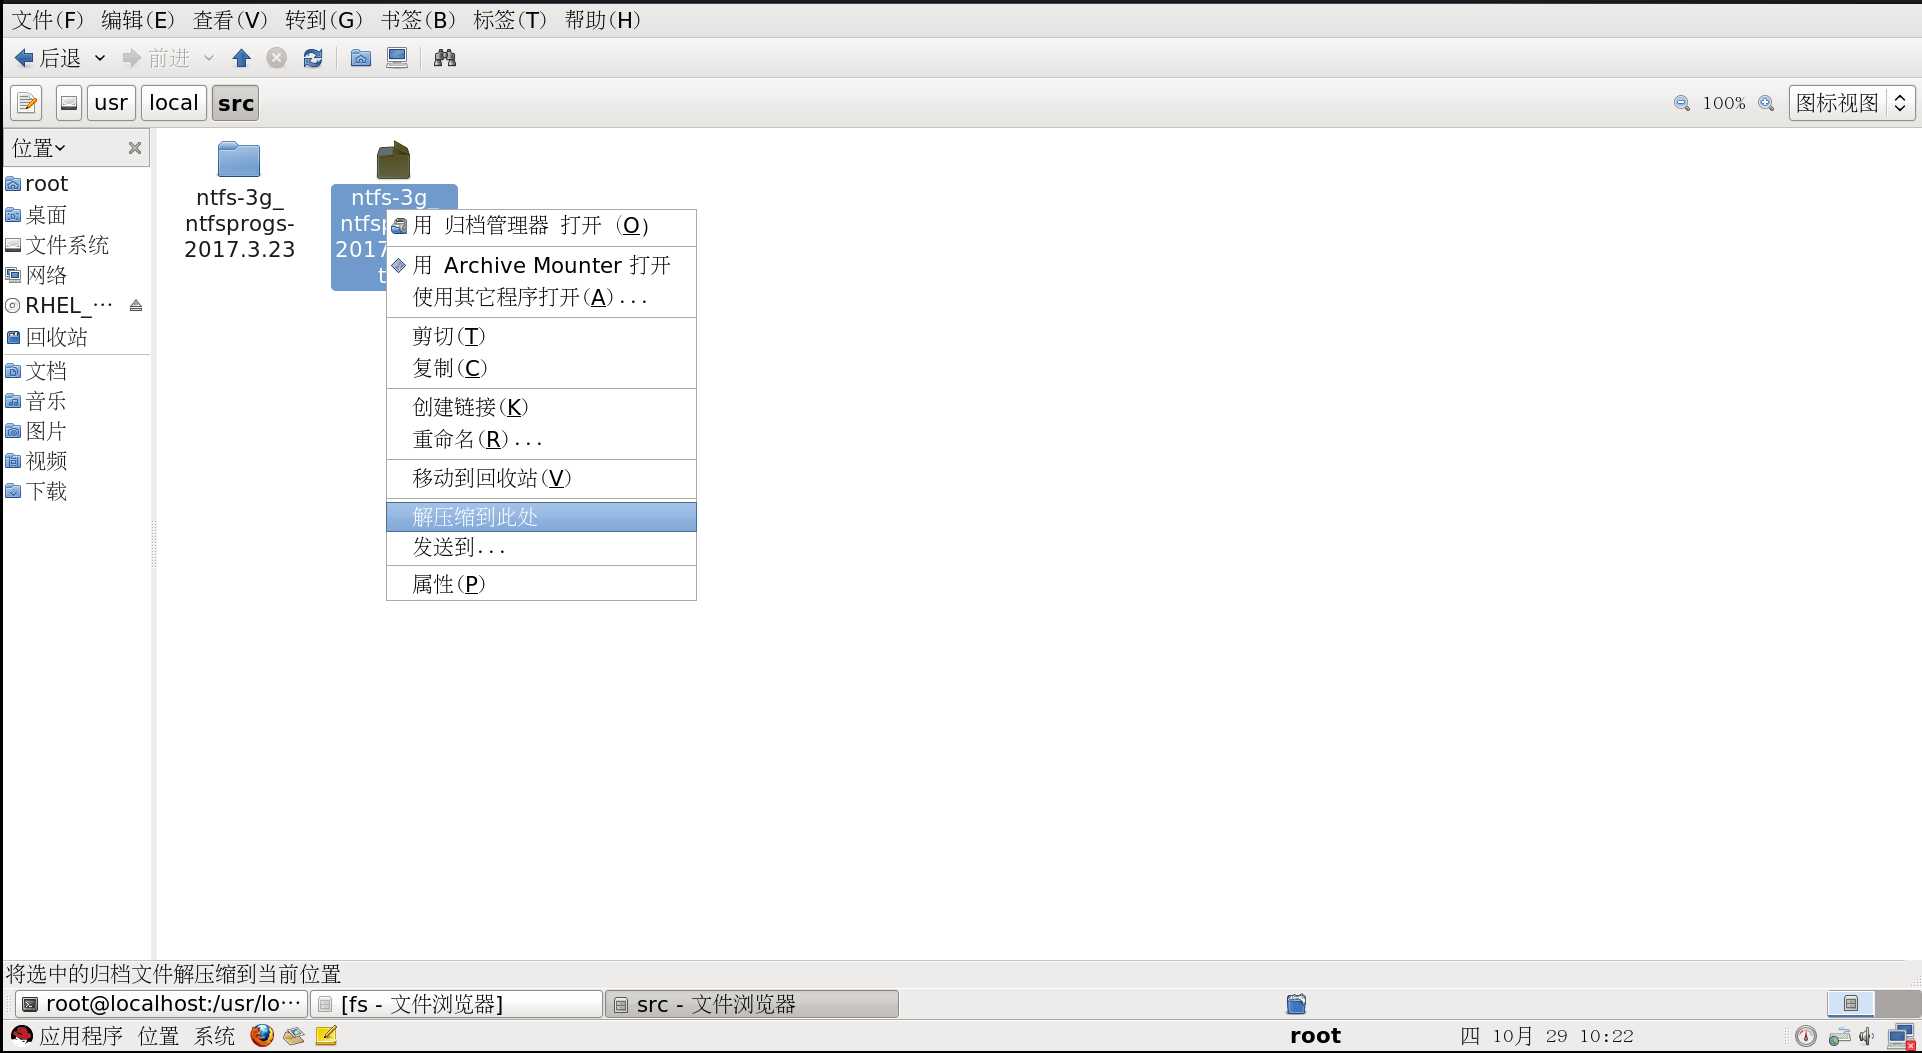This screenshot has height=1053, width=1922.
Task: Choose 创建链接 from context menu
Action: click(x=541, y=407)
